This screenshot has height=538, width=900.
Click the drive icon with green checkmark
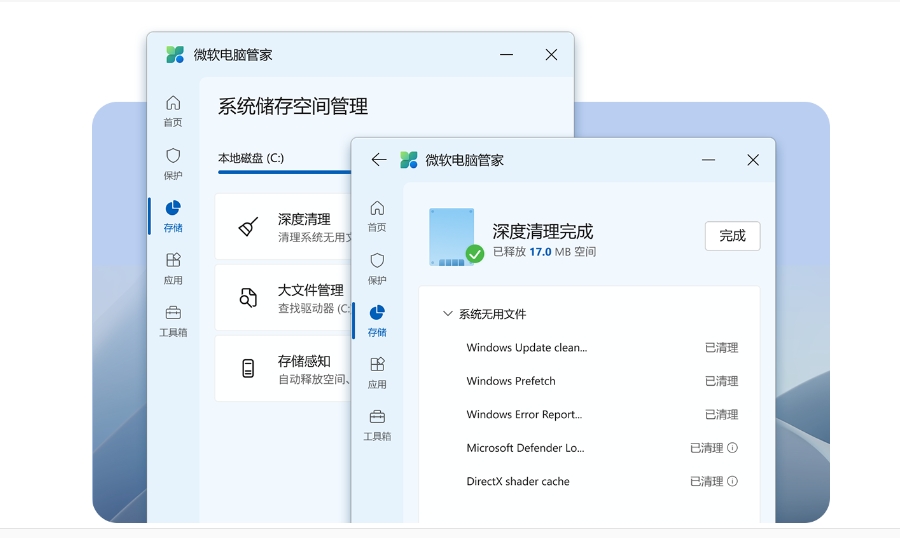(456, 237)
